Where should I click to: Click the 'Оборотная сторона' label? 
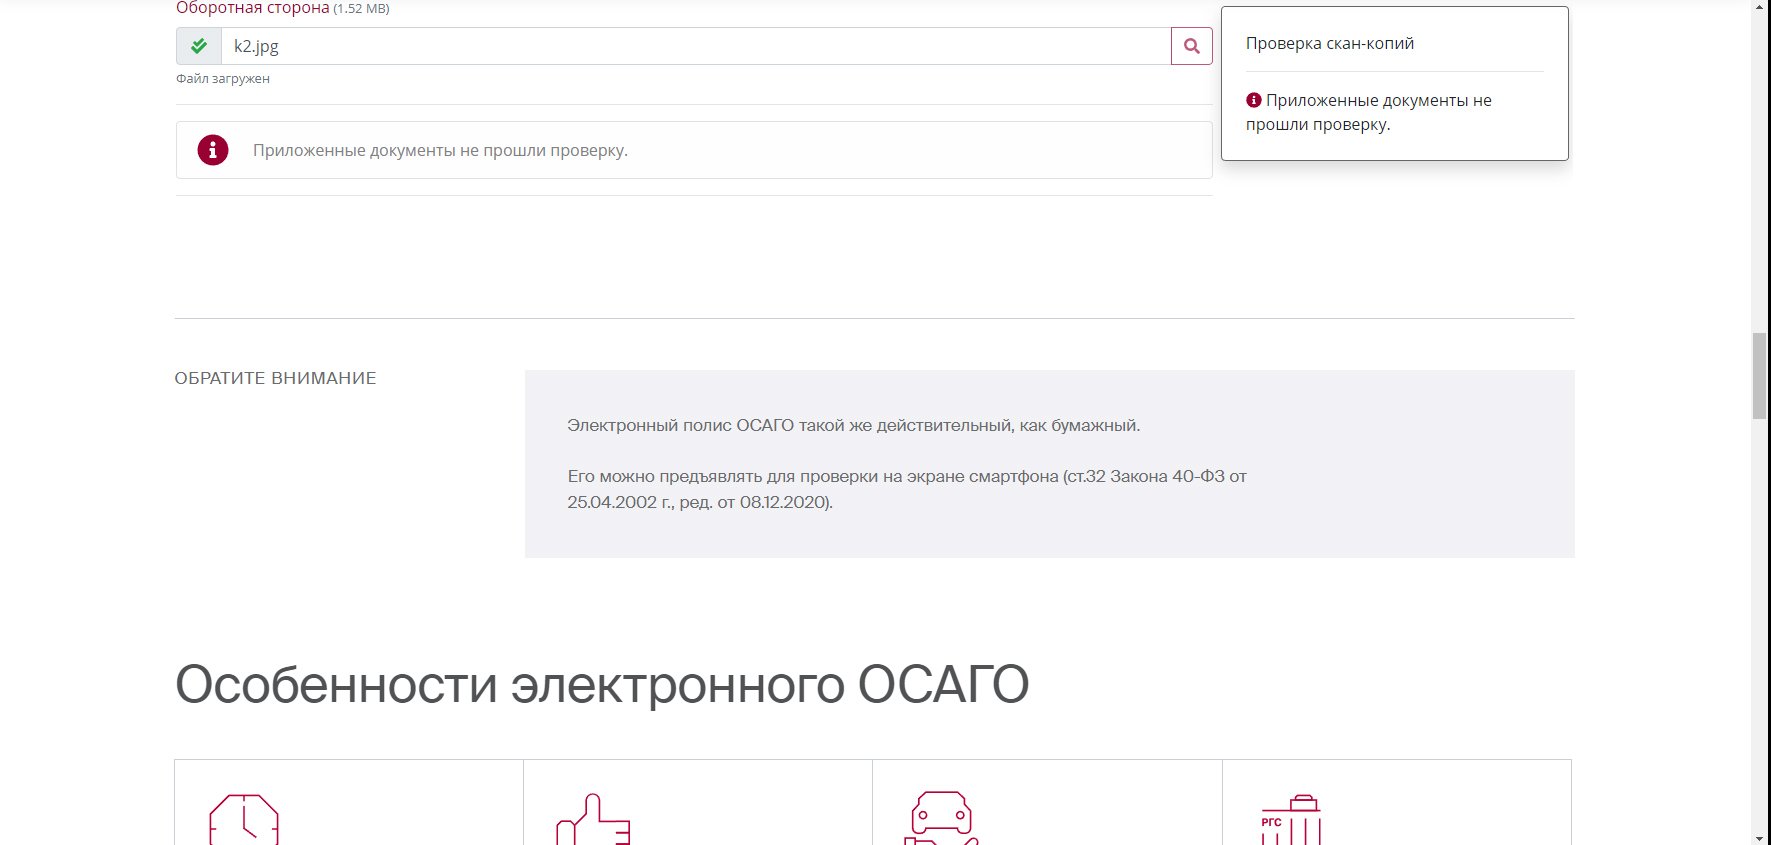coord(252,8)
